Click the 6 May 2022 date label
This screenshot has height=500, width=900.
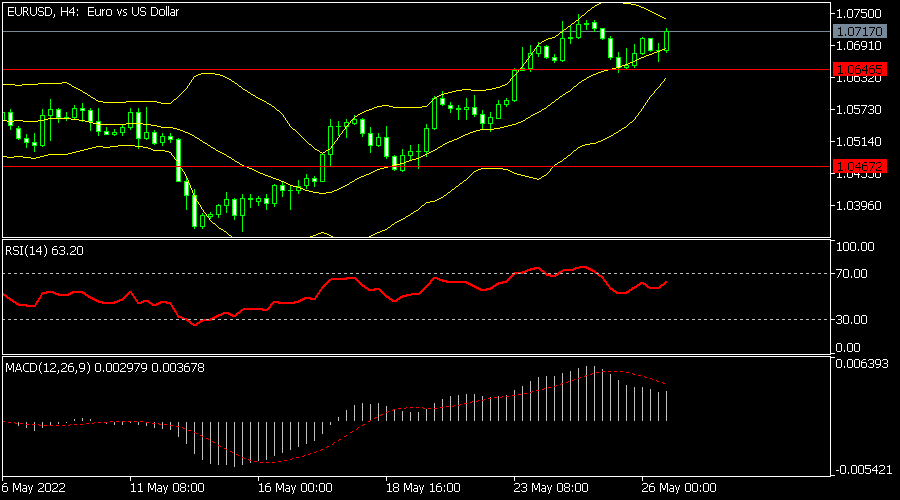(x=33, y=488)
